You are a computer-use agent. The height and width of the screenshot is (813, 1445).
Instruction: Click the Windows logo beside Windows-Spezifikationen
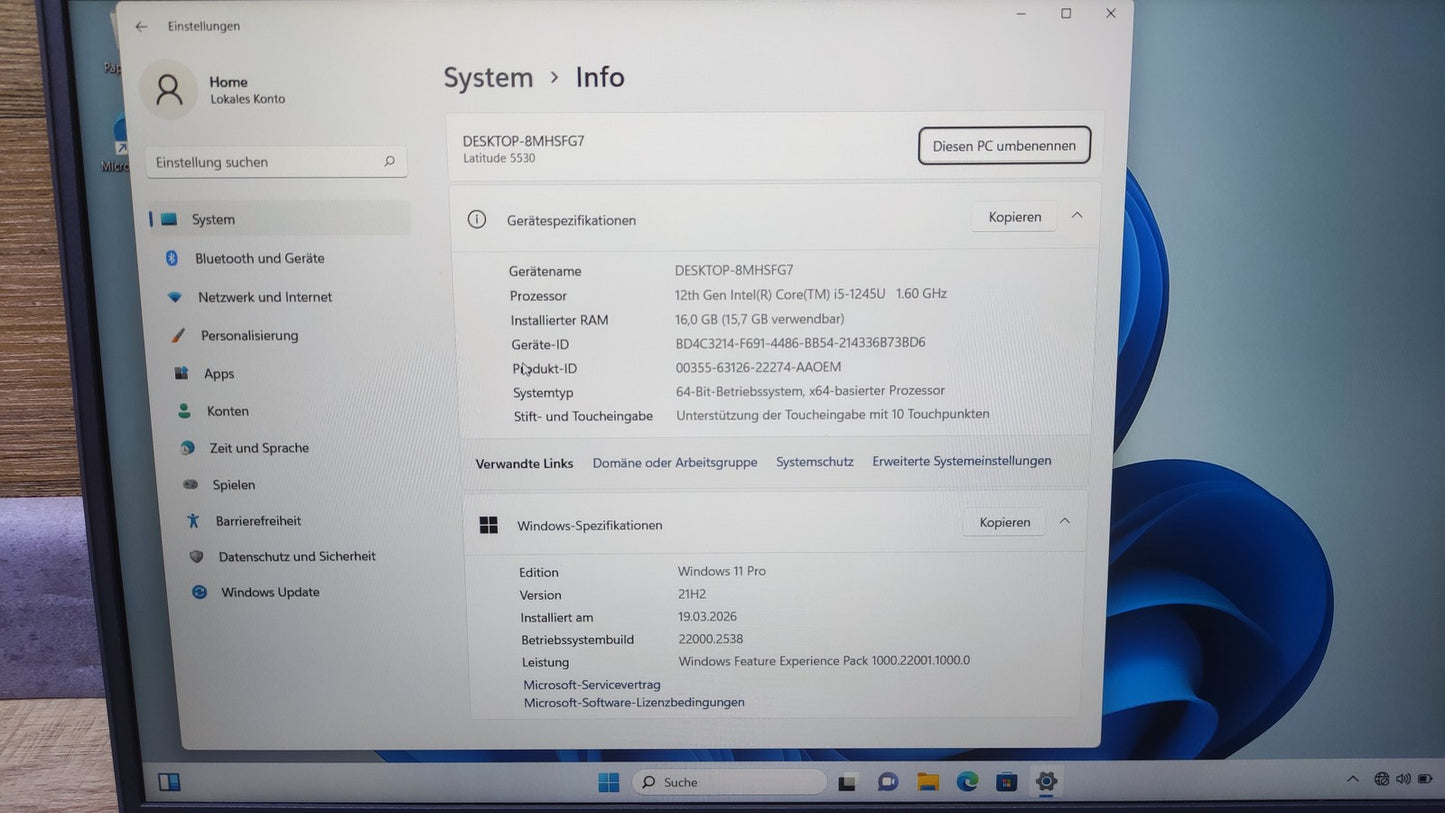tap(489, 525)
